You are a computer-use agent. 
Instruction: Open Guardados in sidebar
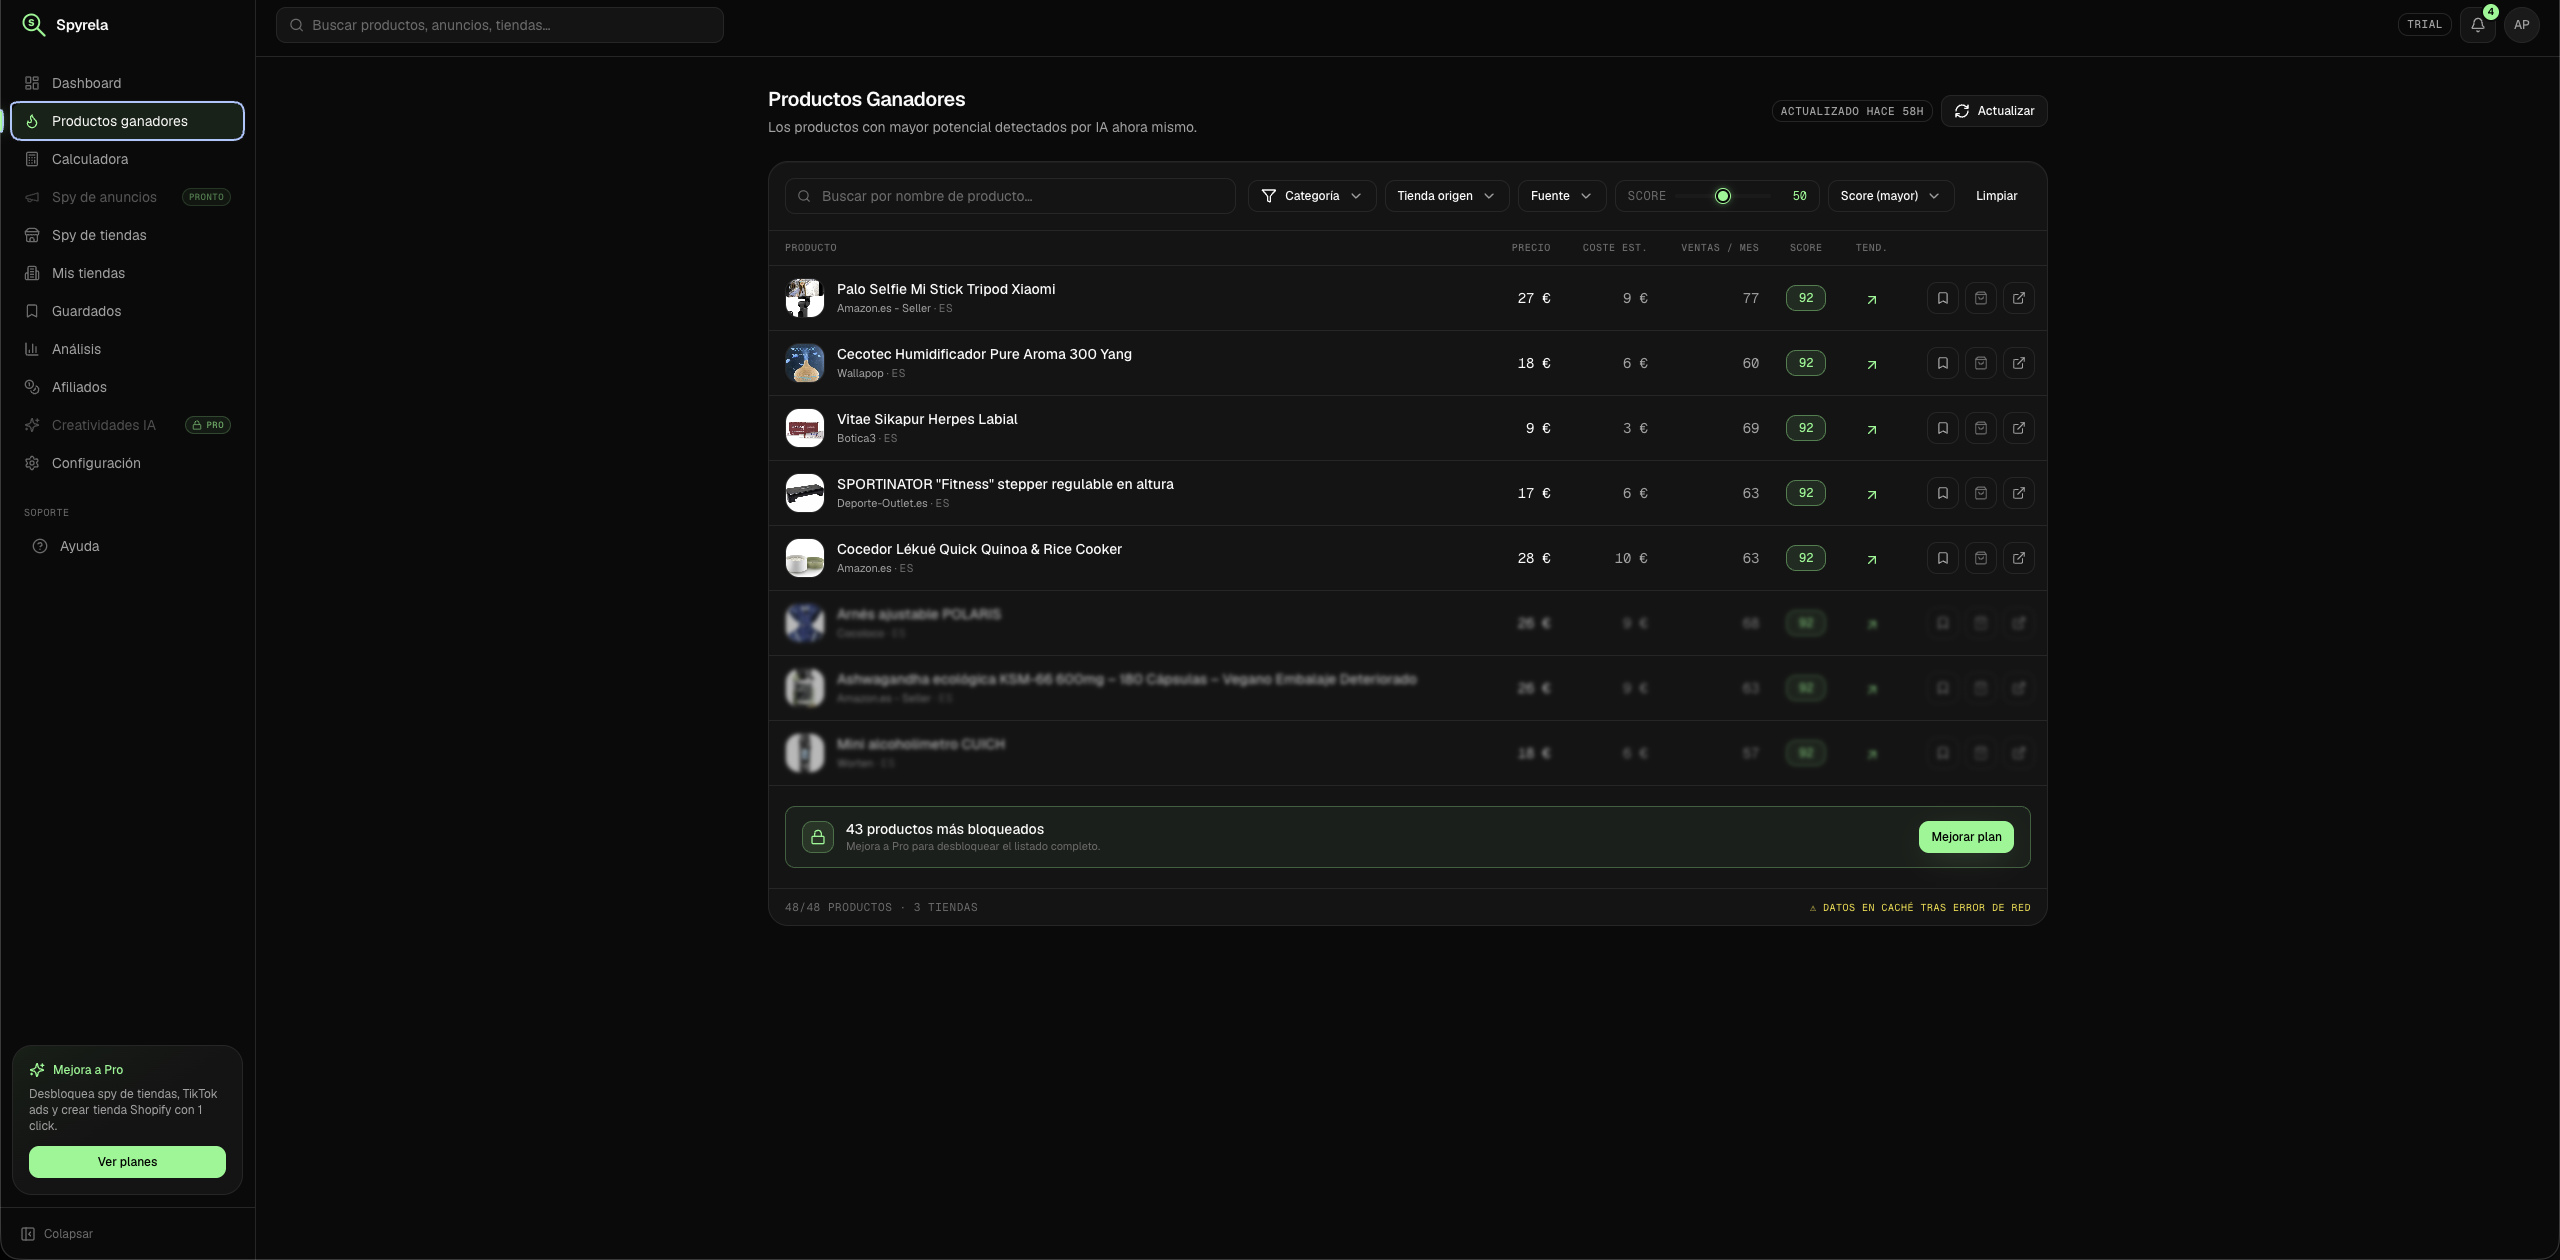click(x=127, y=311)
